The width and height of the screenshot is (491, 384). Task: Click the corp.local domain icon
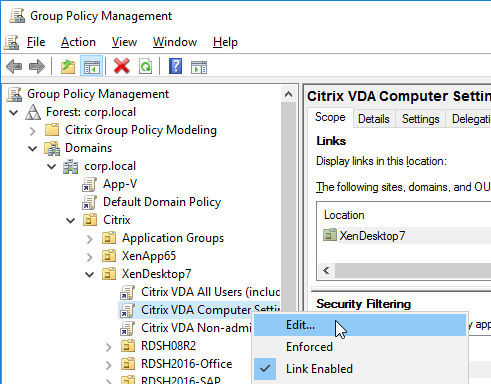pyautogui.click(x=71, y=166)
